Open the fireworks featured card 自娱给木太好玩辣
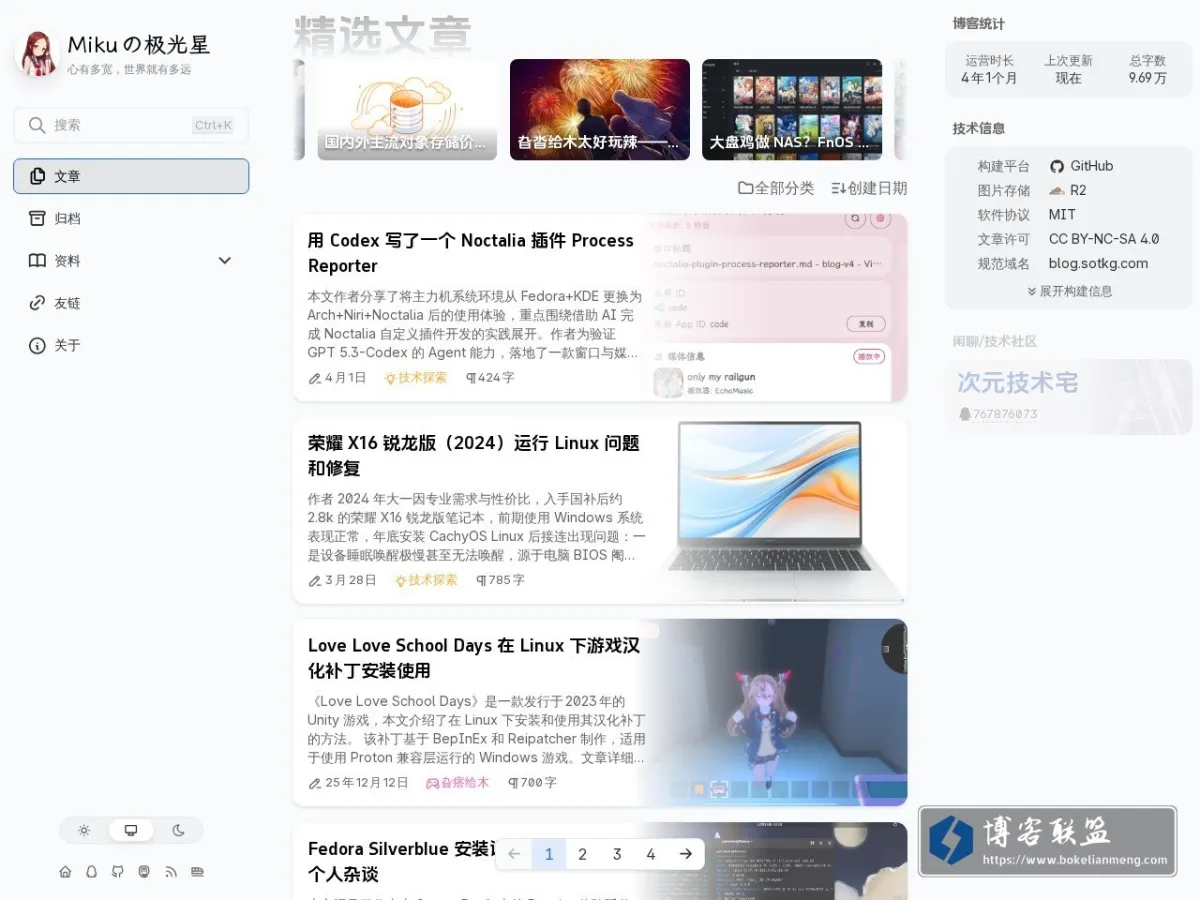This screenshot has height=900, width=1200. 600,109
